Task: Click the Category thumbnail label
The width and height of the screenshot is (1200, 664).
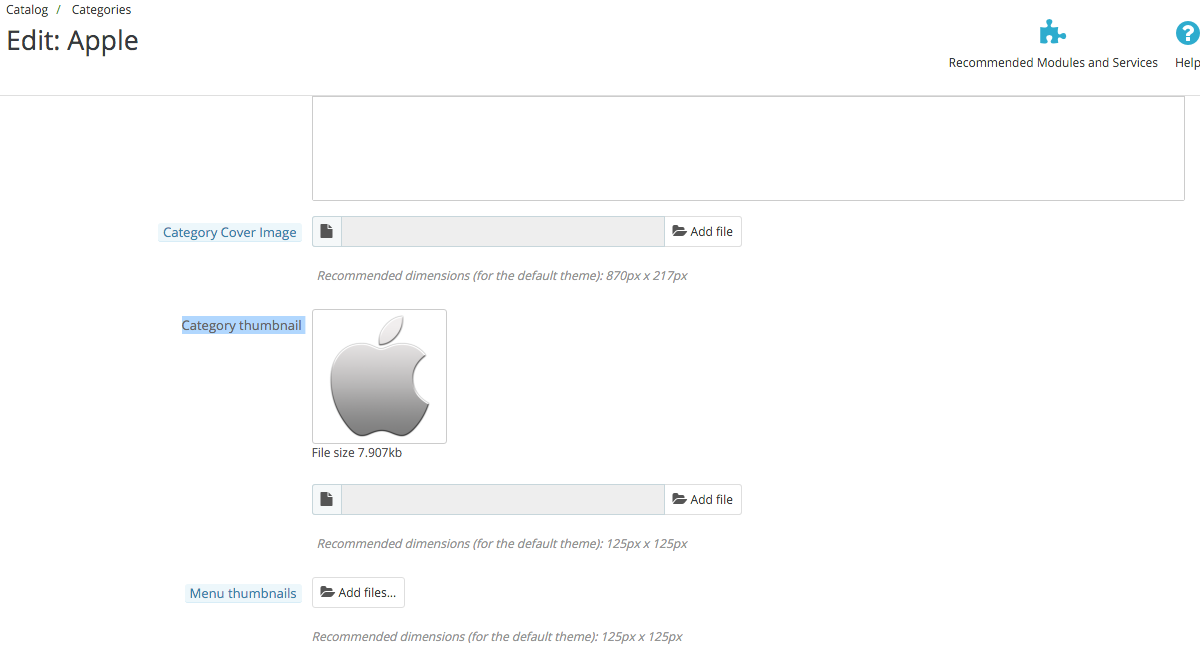Action: pos(242,325)
